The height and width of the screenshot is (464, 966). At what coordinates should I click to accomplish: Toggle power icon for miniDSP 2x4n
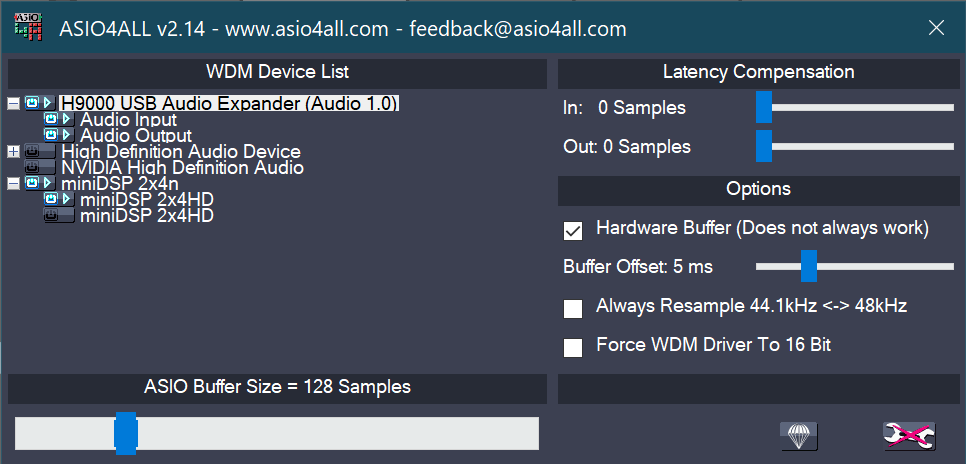click(x=32, y=184)
